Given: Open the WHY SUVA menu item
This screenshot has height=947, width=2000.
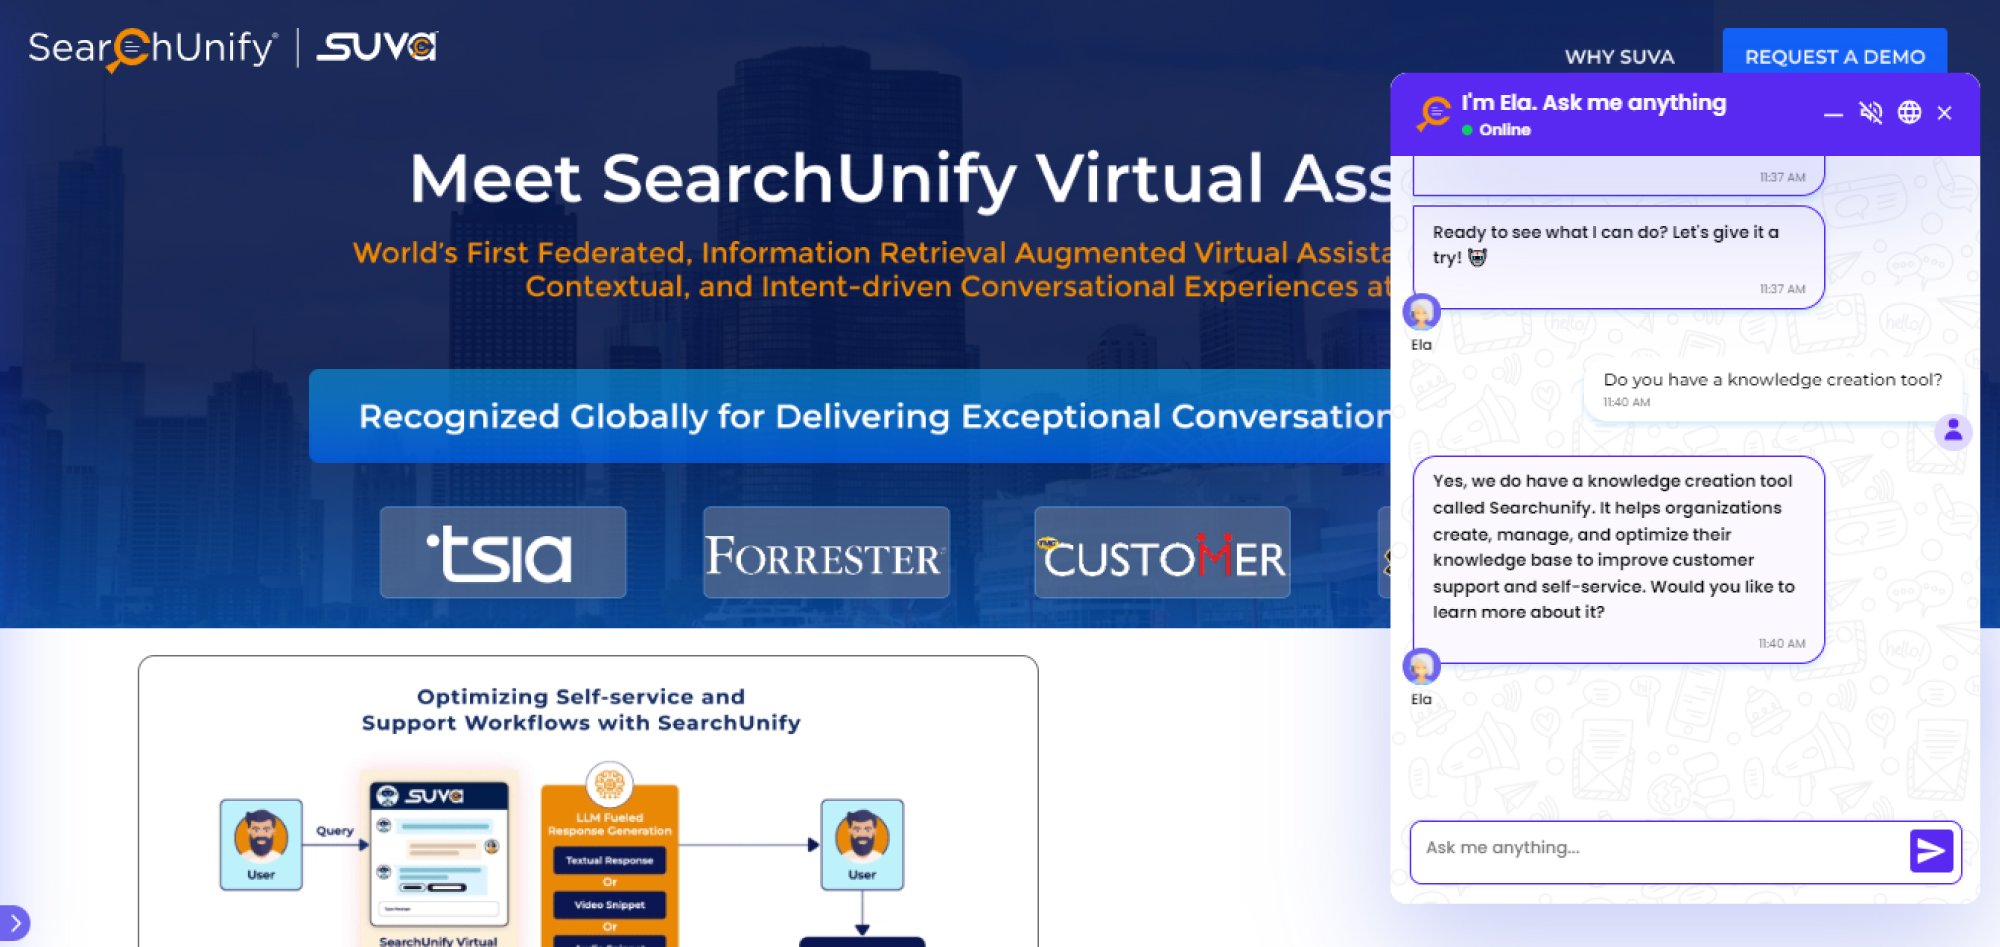Looking at the screenshot, I should [x=1619, y=57].
